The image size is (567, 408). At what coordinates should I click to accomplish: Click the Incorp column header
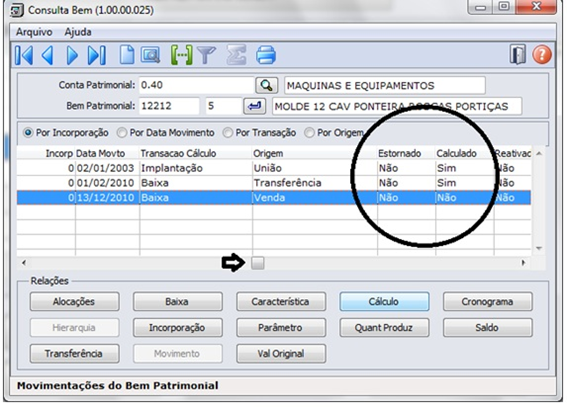46,154
